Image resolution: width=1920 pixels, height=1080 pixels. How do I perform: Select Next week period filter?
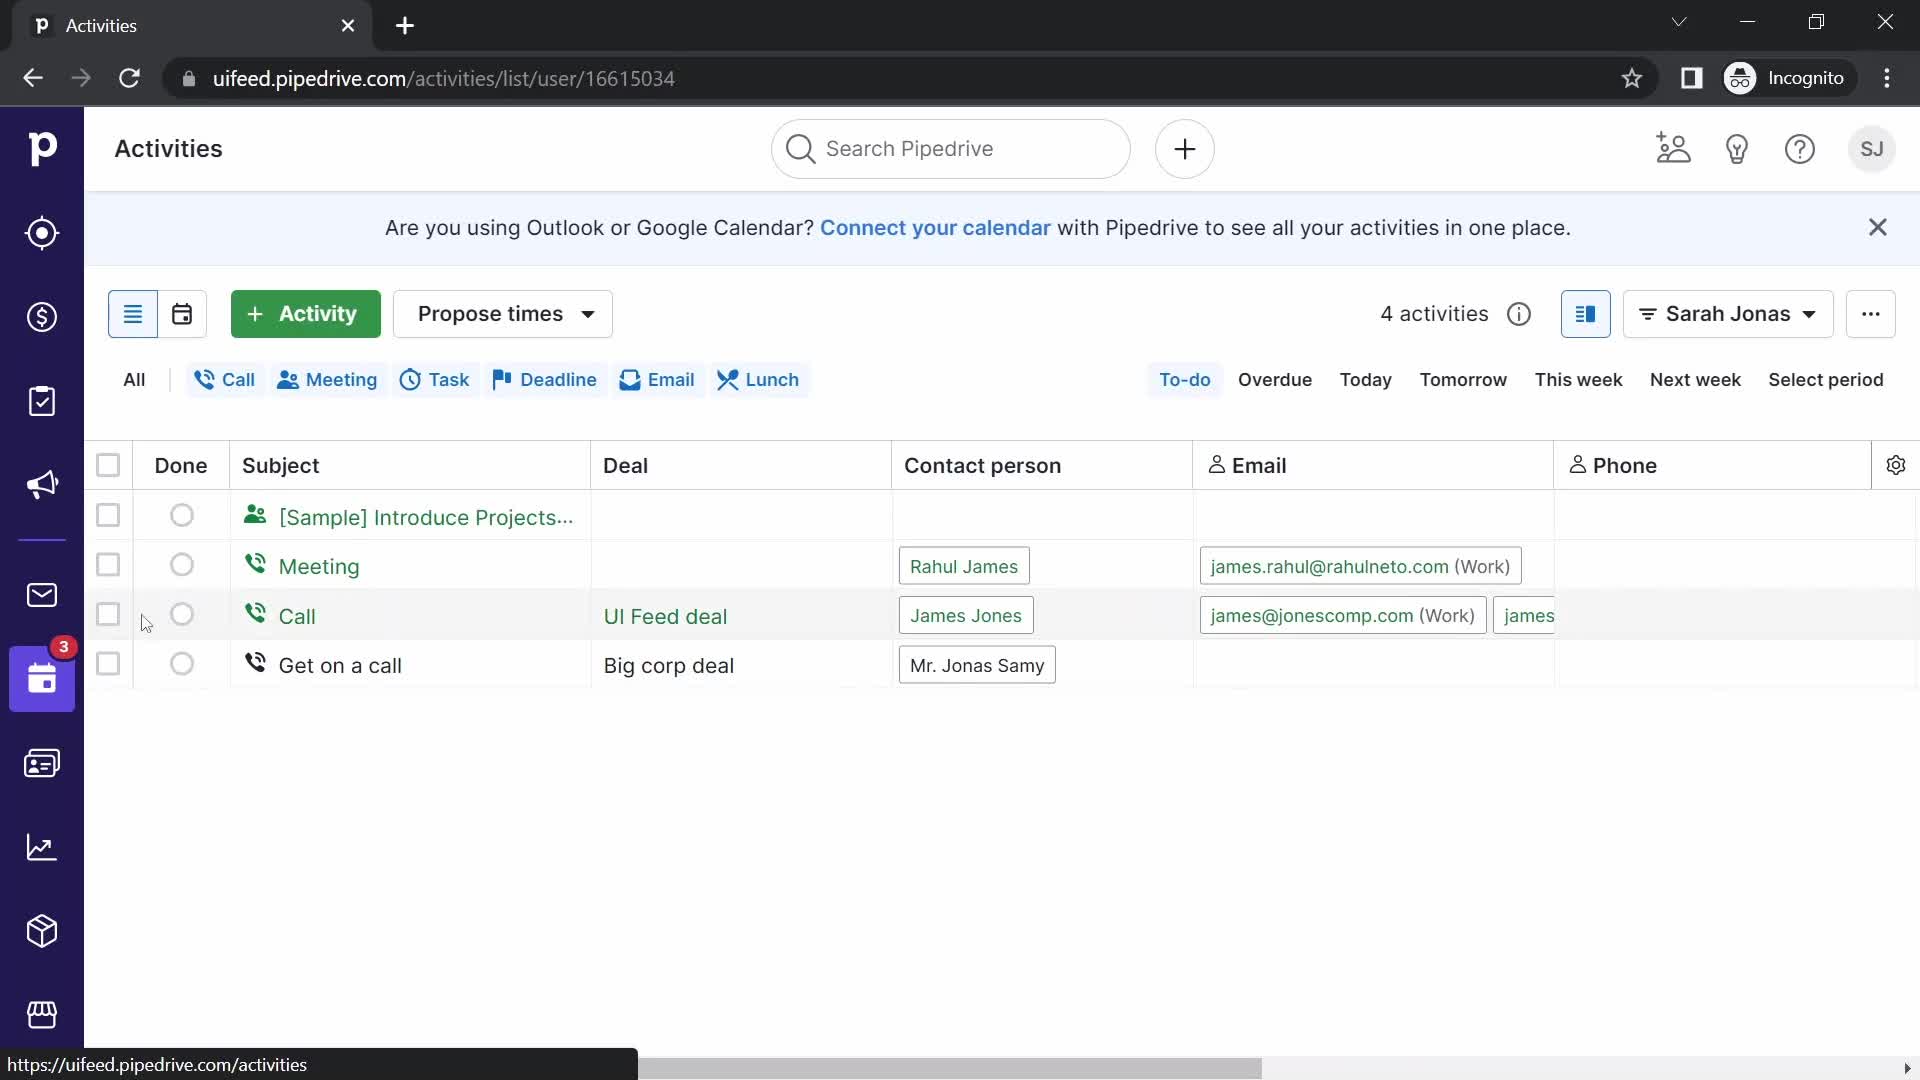1696,380
